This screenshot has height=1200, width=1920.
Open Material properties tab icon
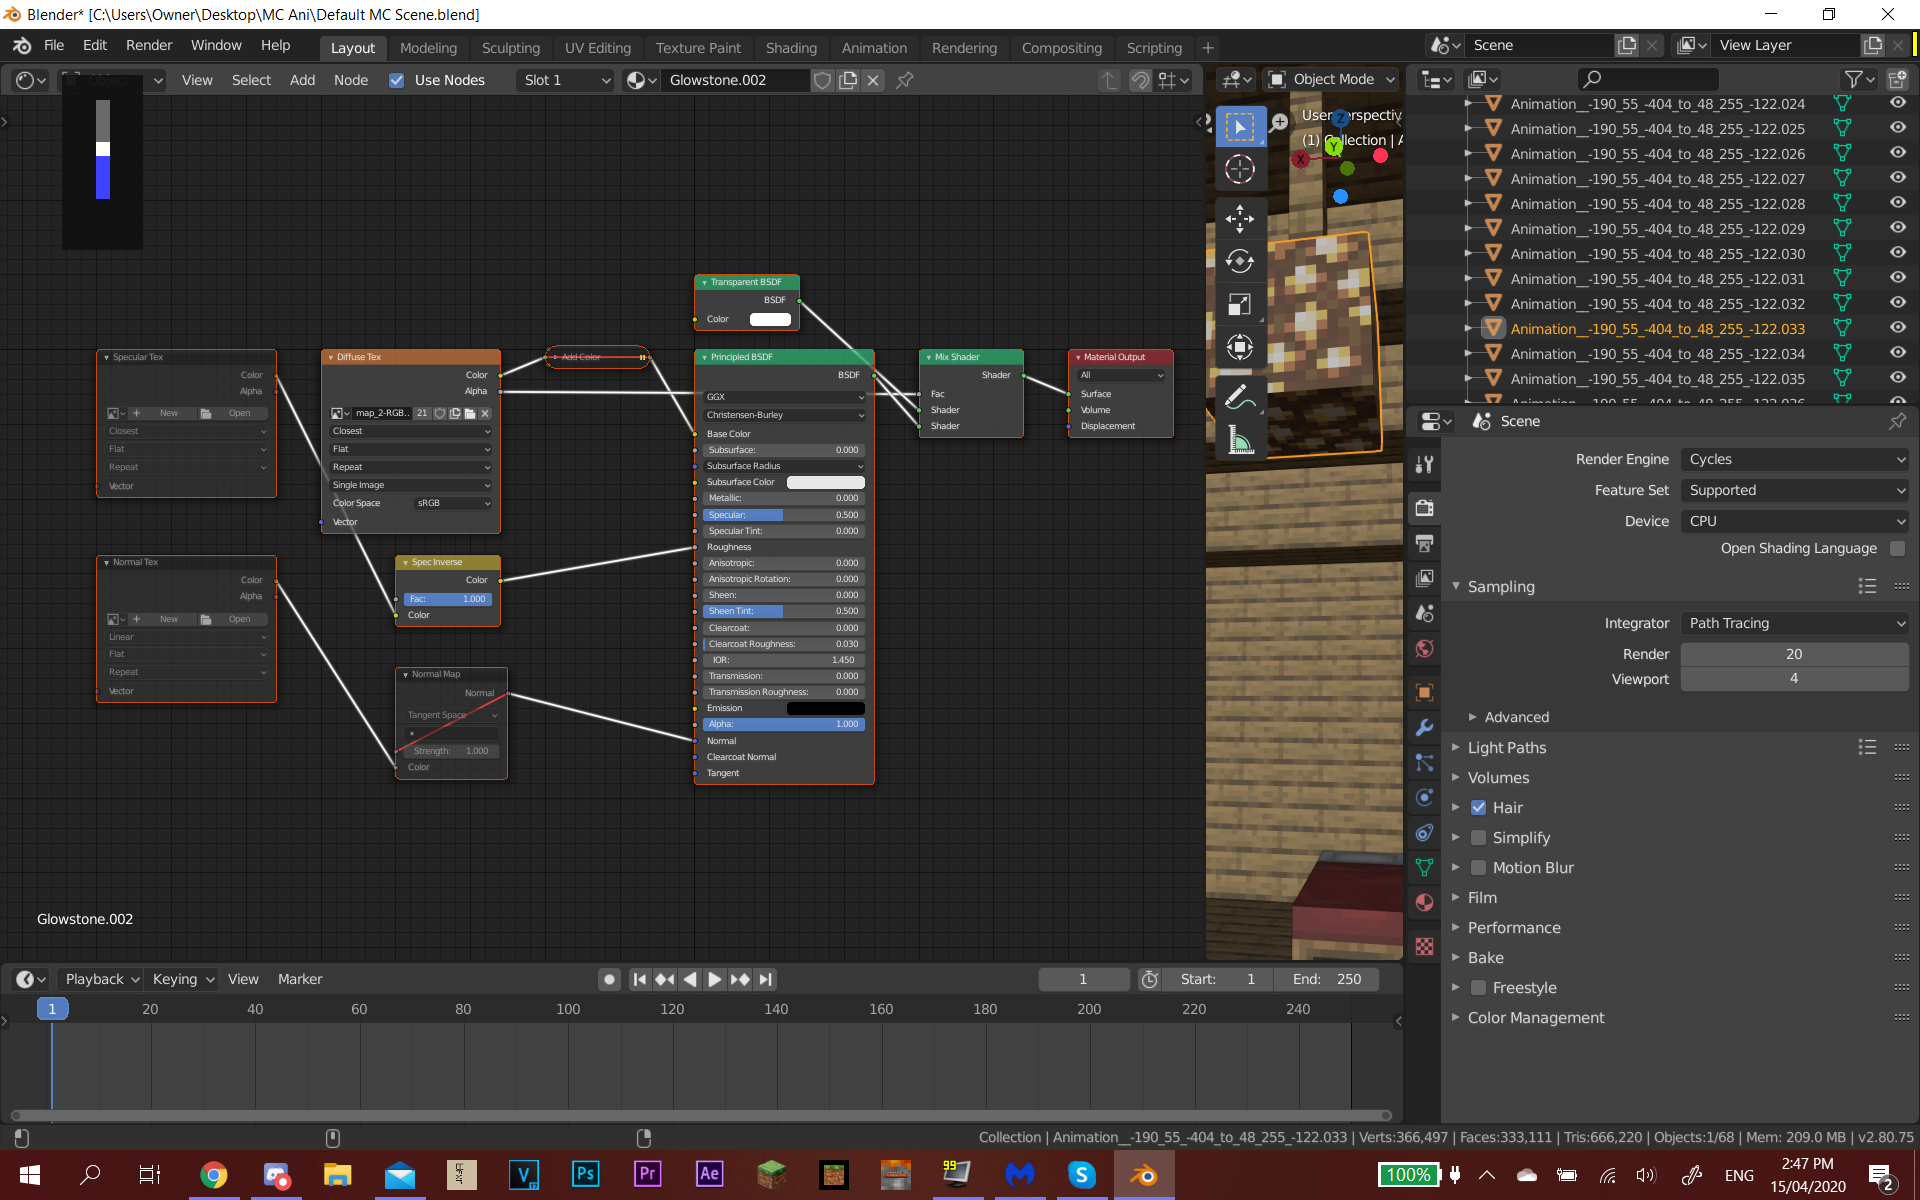pos(1425,902)
